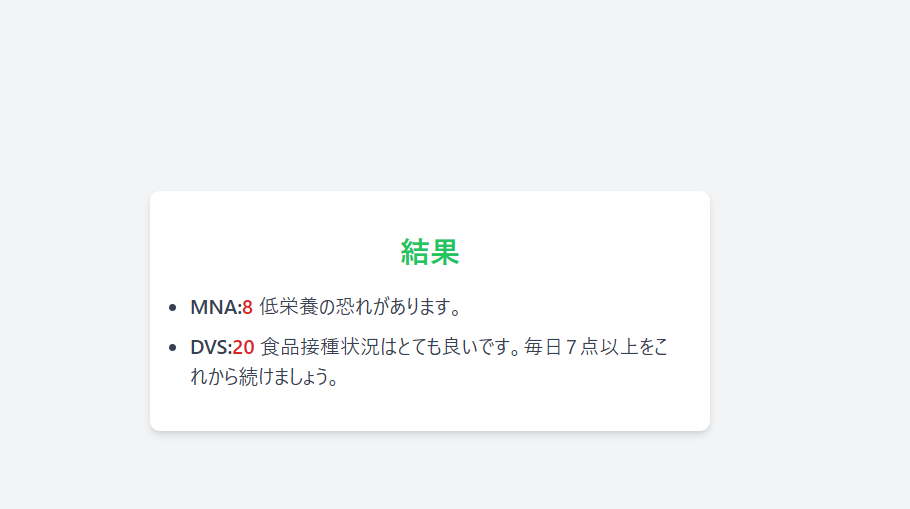Click the bold DVS: label
910x509 pixels.
[x=211, y=347]
